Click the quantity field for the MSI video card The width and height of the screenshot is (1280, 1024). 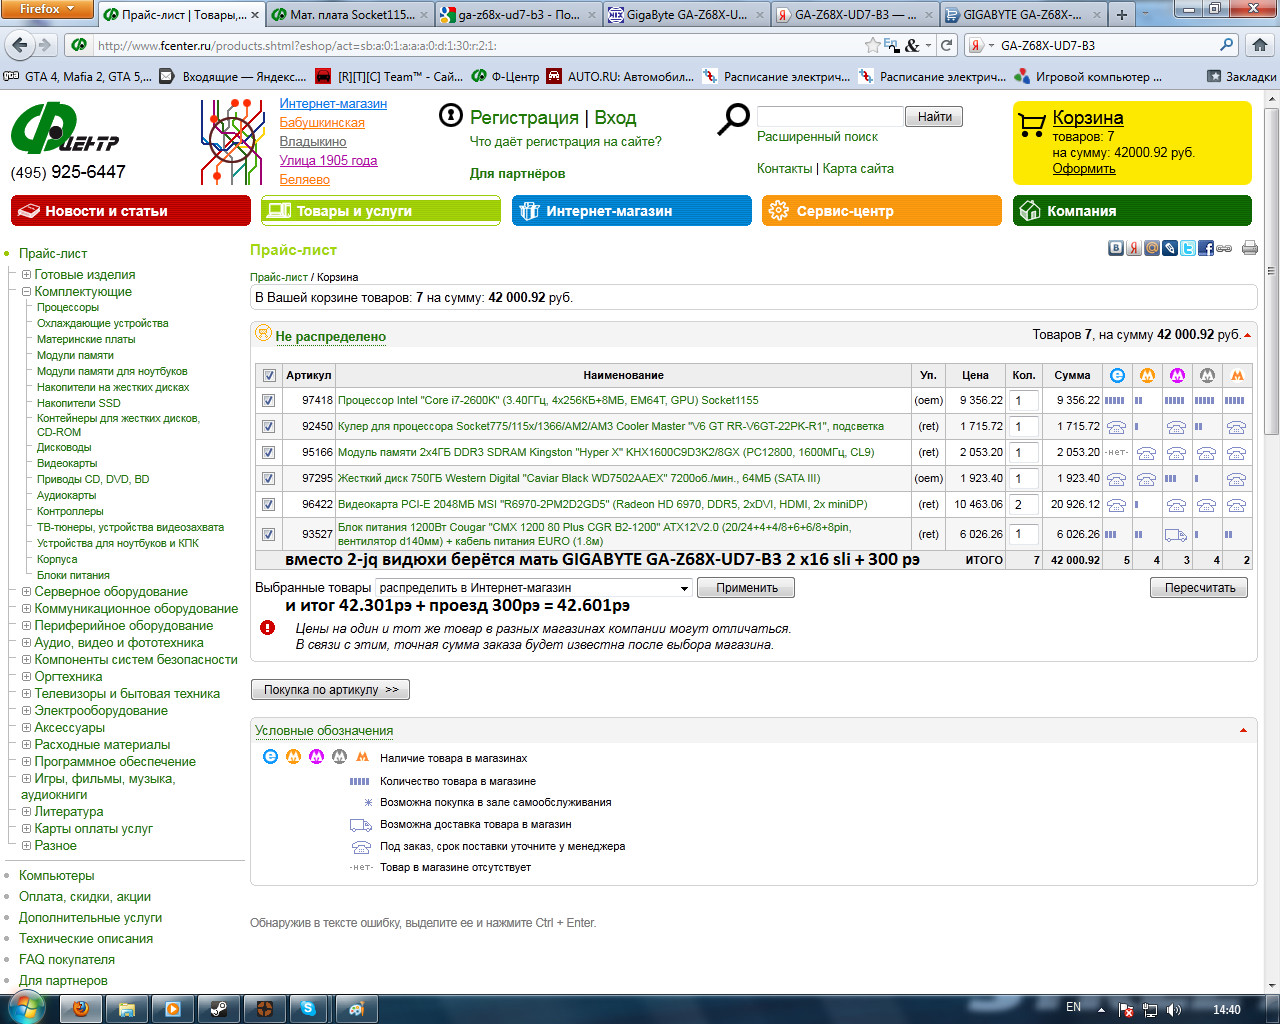click(1023, 505)
